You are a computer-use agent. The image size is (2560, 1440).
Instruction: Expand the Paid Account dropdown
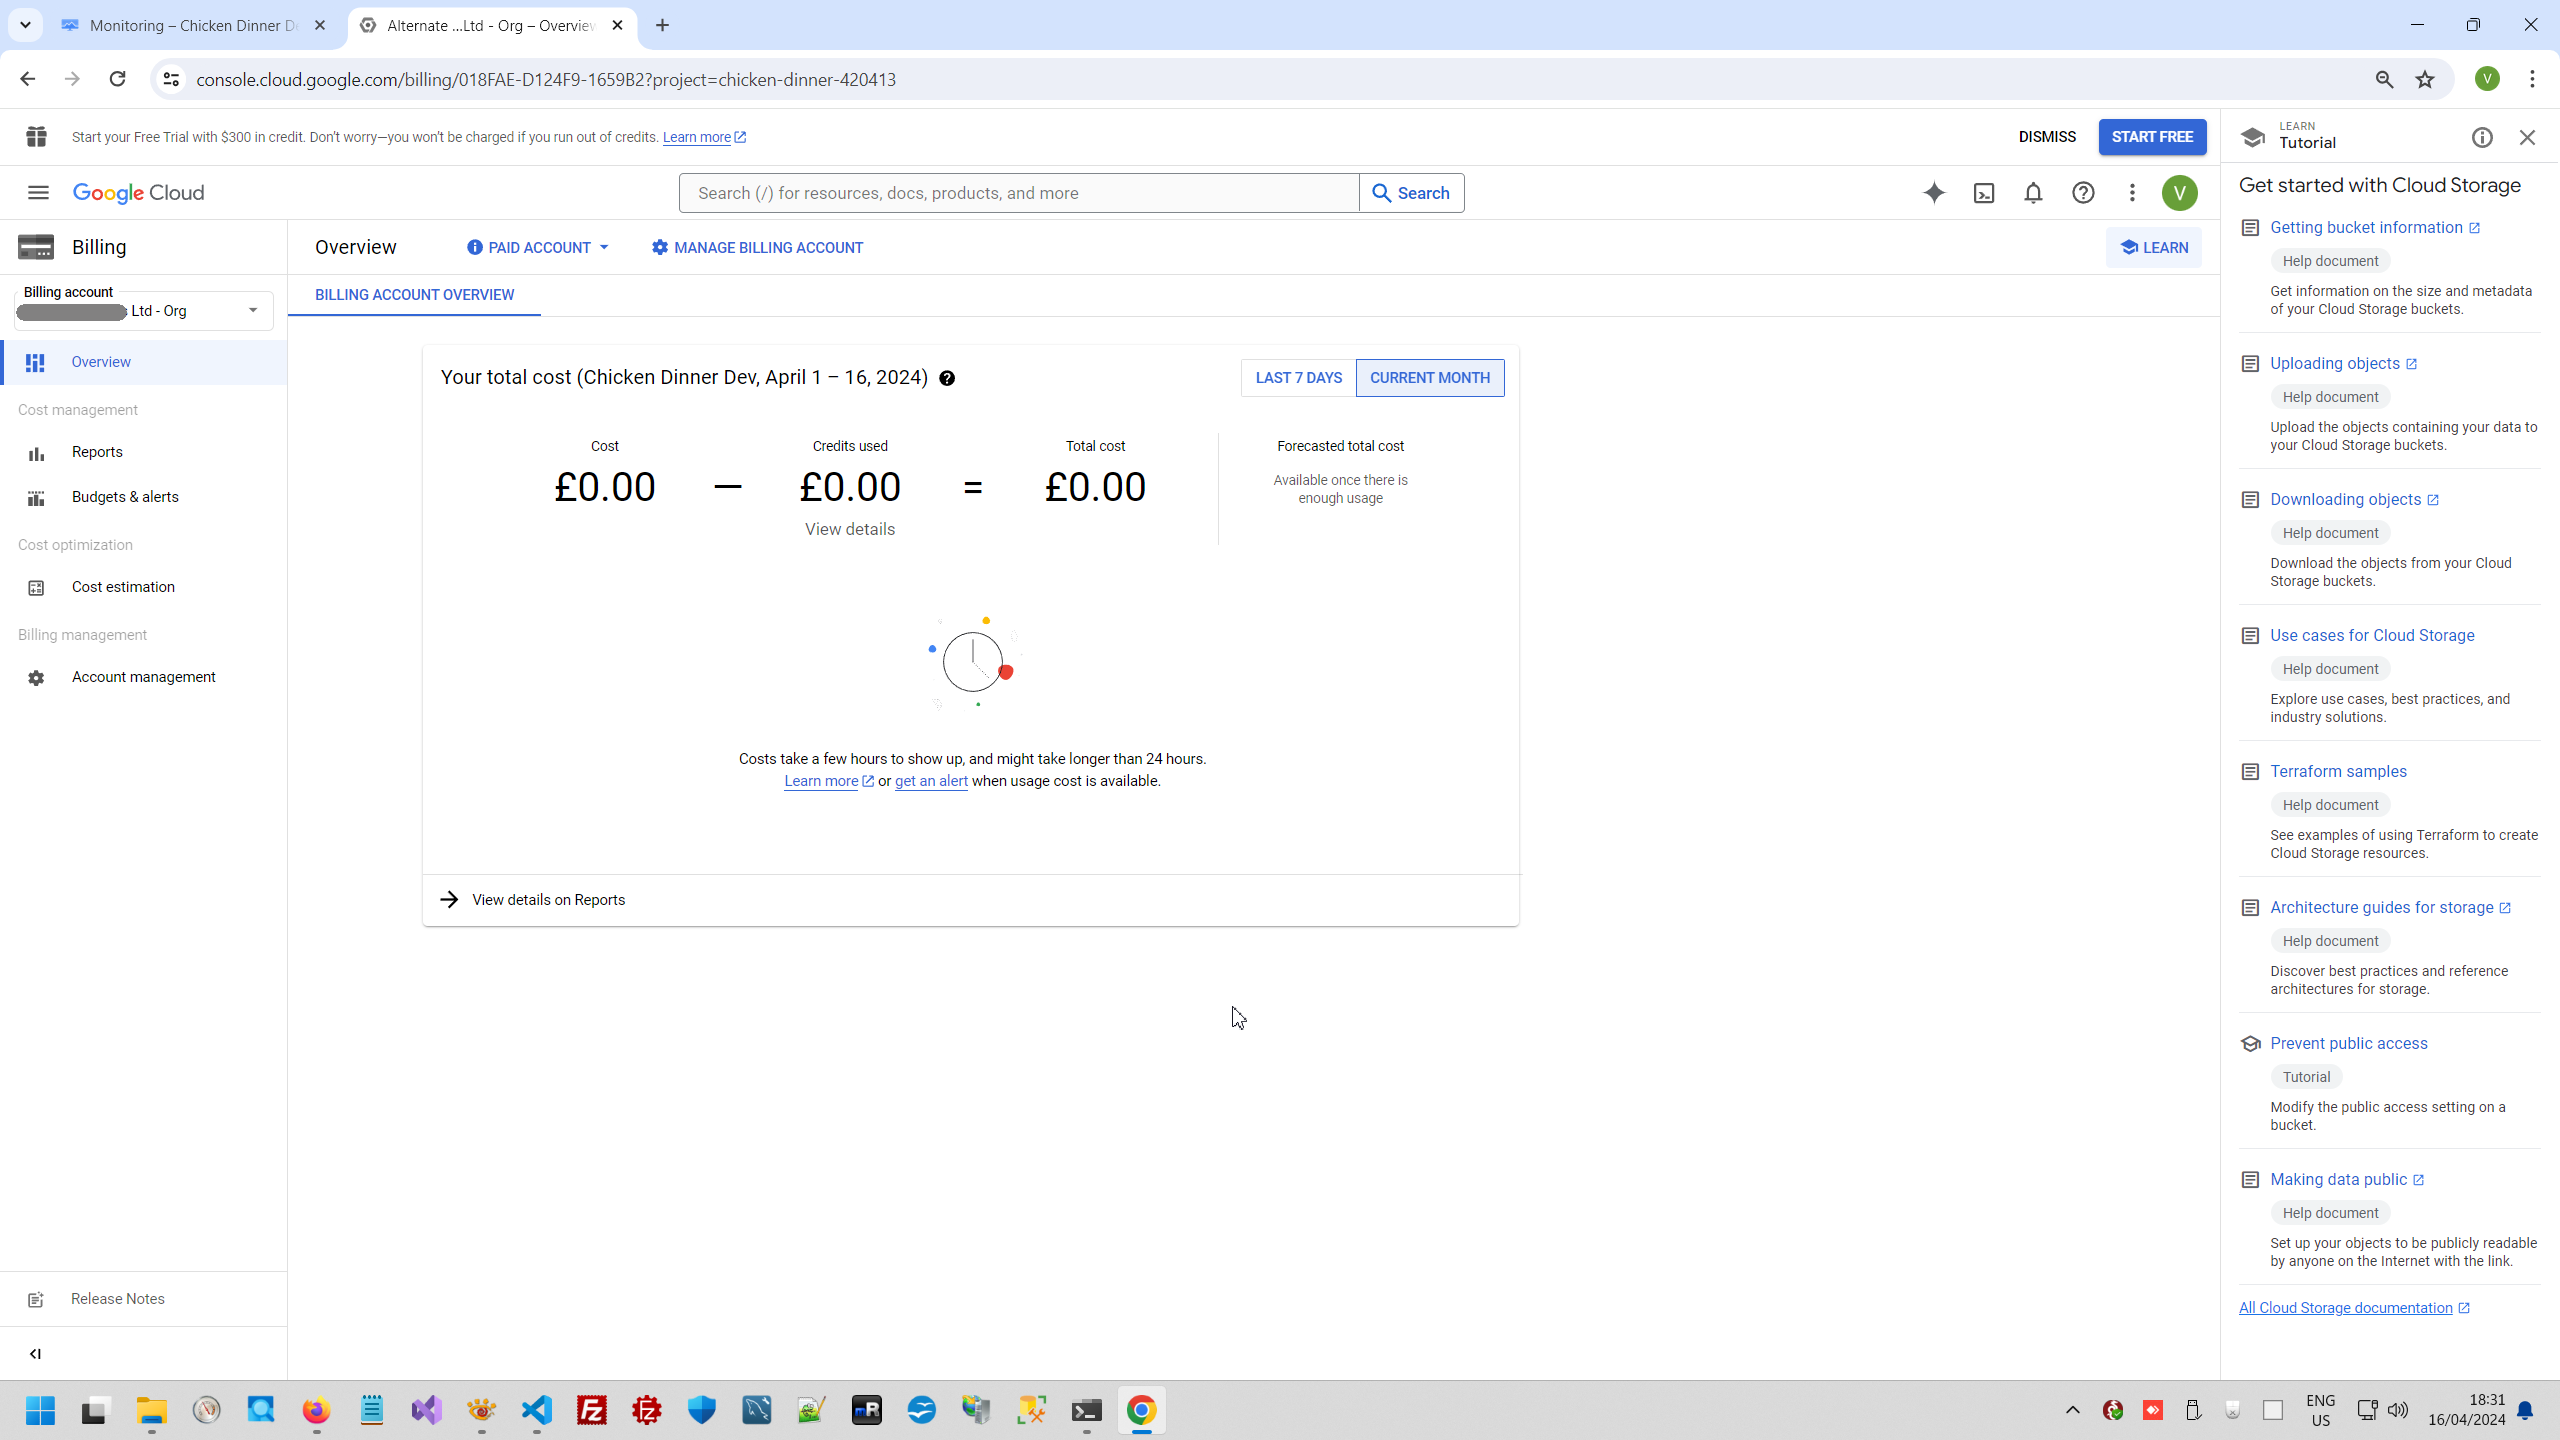538,248
